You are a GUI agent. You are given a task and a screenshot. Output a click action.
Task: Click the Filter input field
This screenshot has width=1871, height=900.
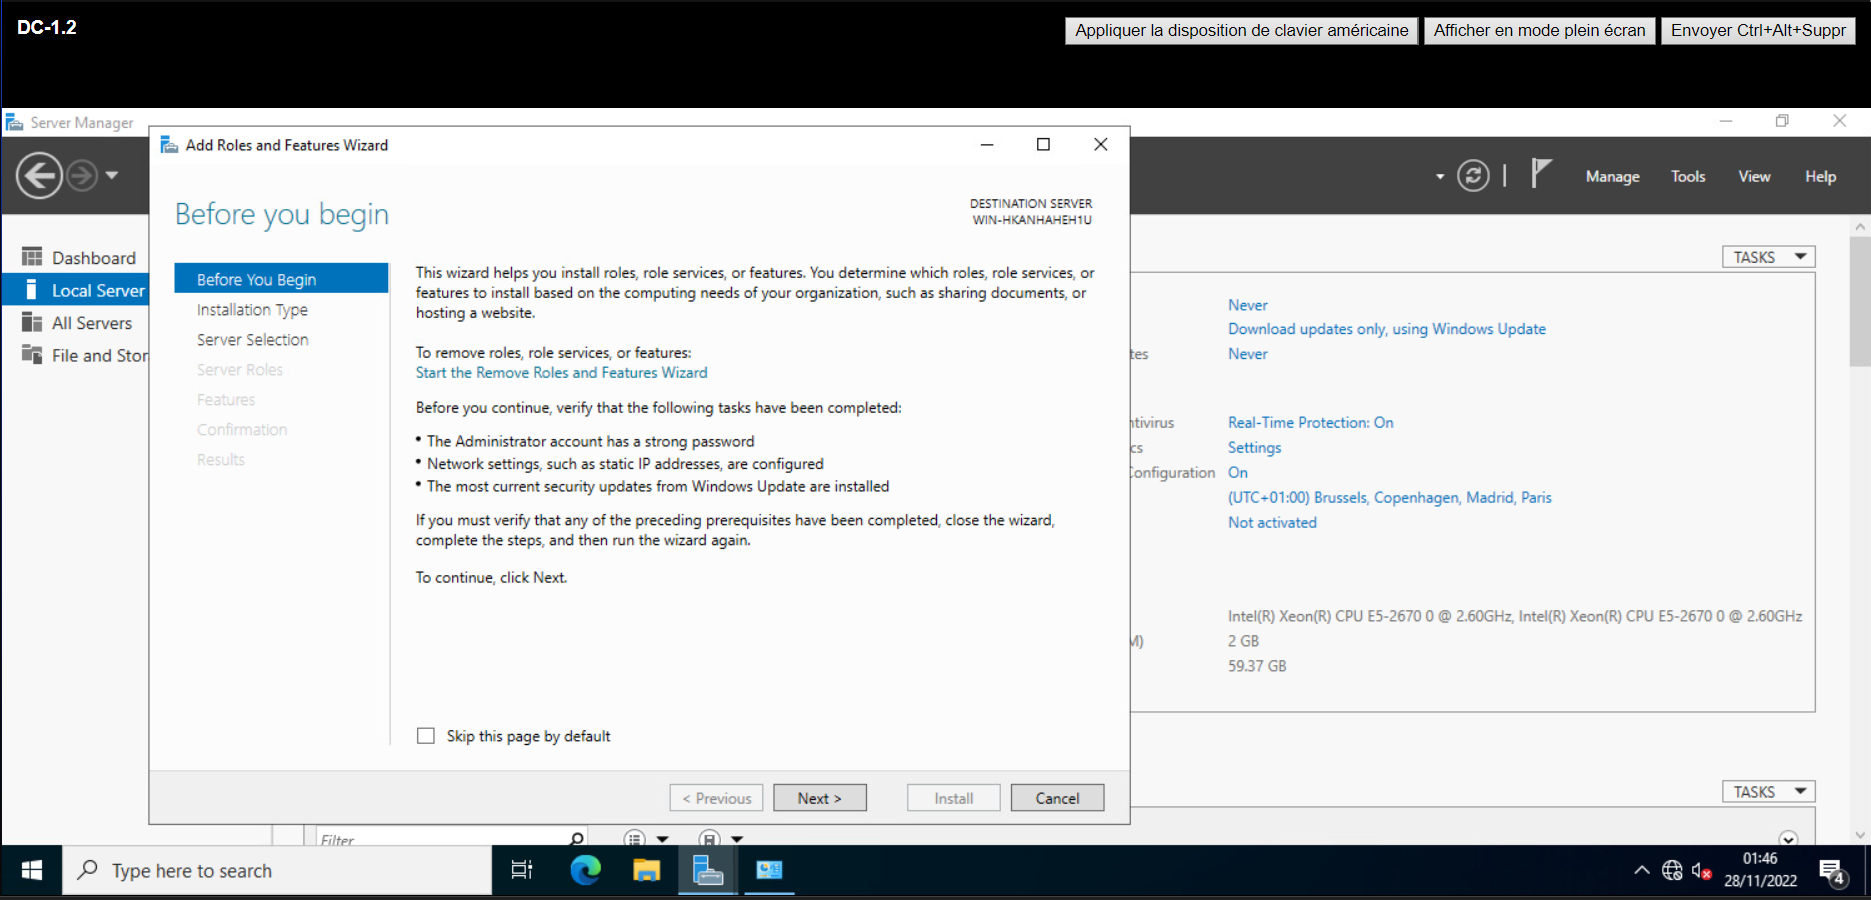tap(440, 838)
